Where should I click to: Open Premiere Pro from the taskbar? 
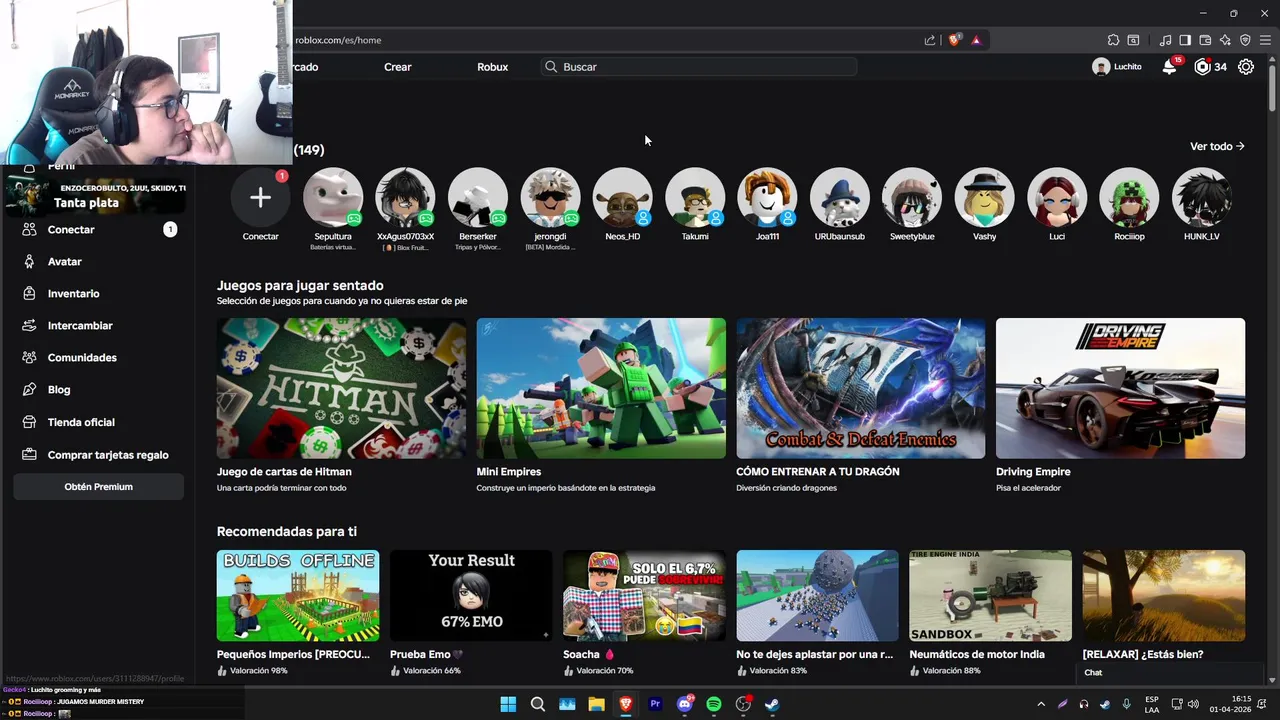pyautogui.click(x=655, y=704)
